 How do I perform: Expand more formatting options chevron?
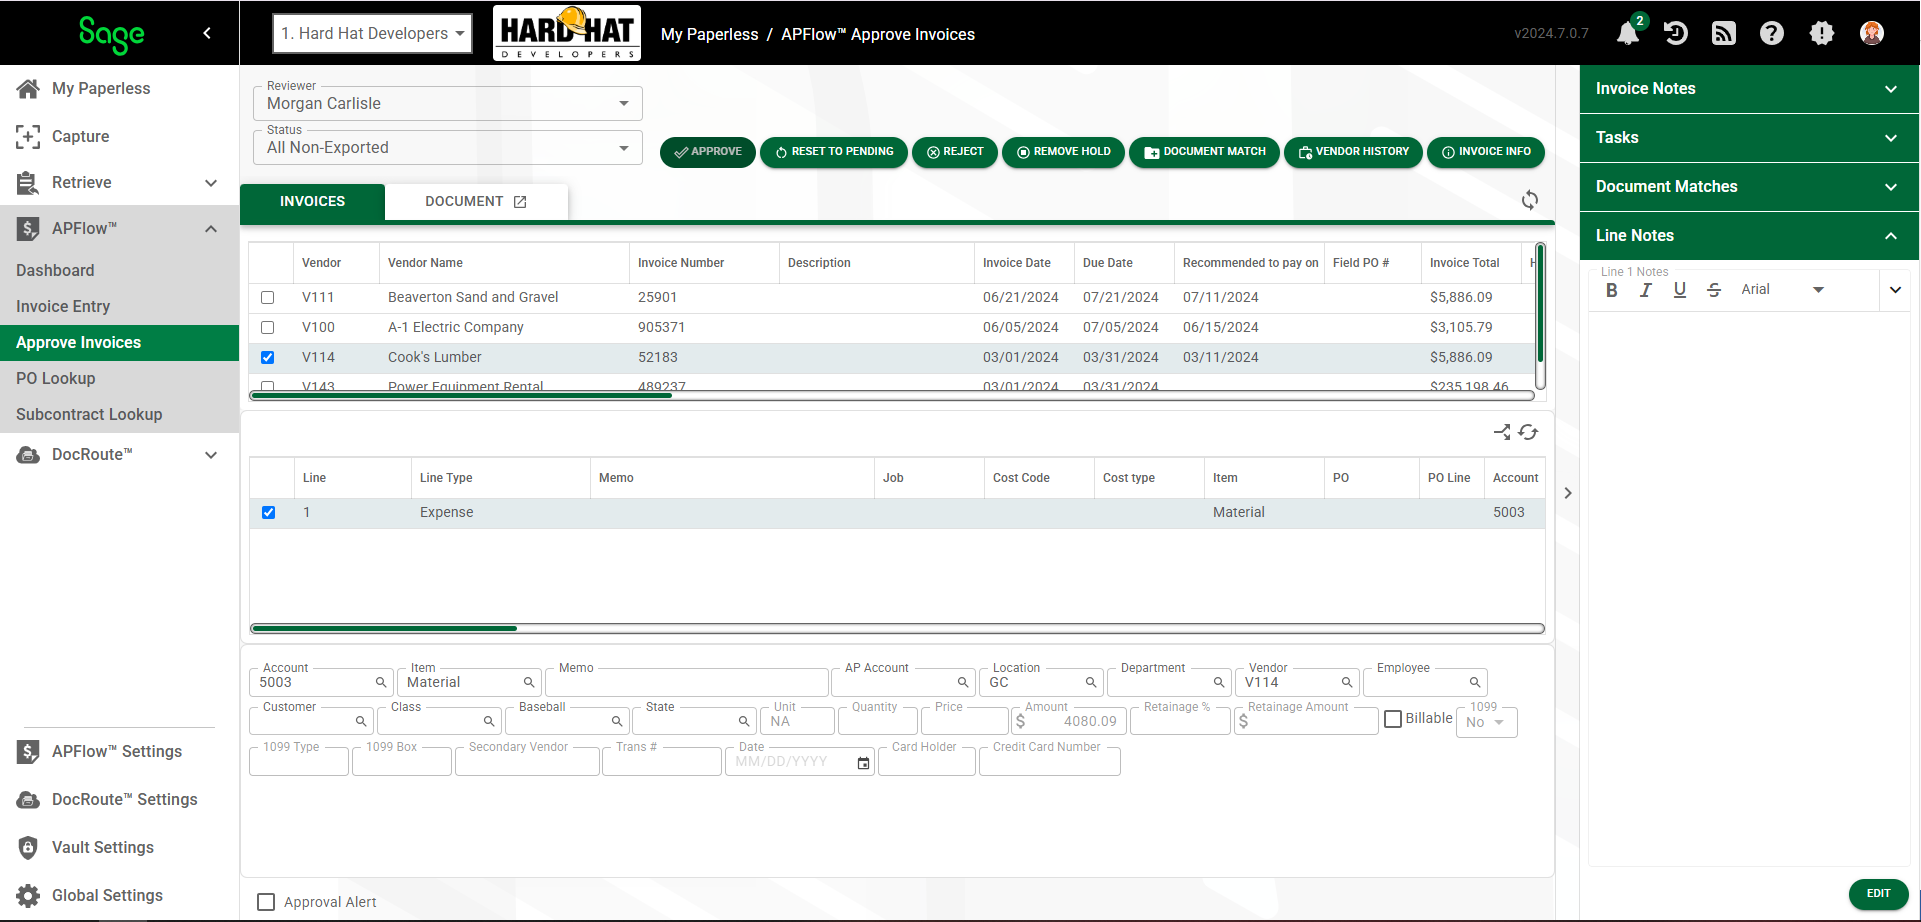pos(1895,290)
